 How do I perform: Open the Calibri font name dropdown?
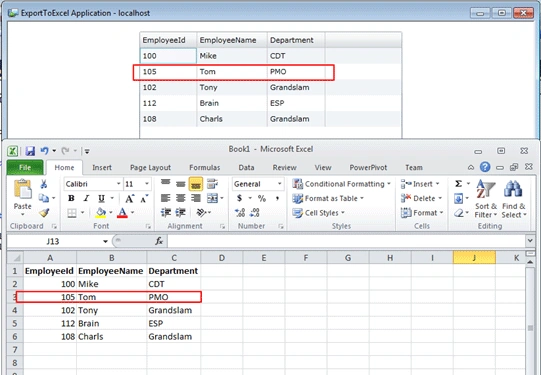[x=118, y=184]
